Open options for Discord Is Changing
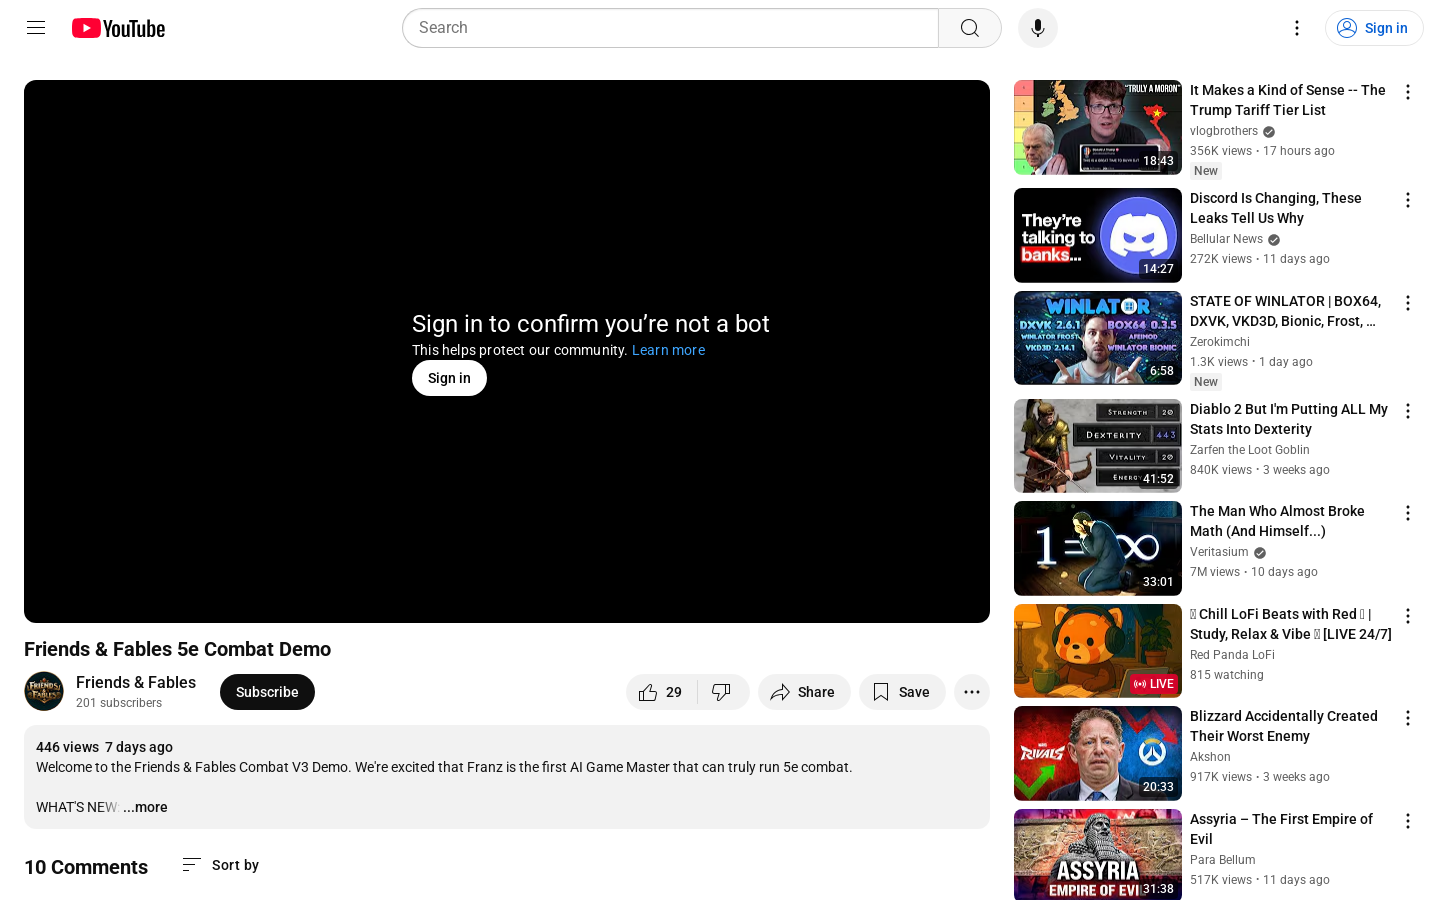Viewport: 1440px width, 900px height. pos(1408,200)
